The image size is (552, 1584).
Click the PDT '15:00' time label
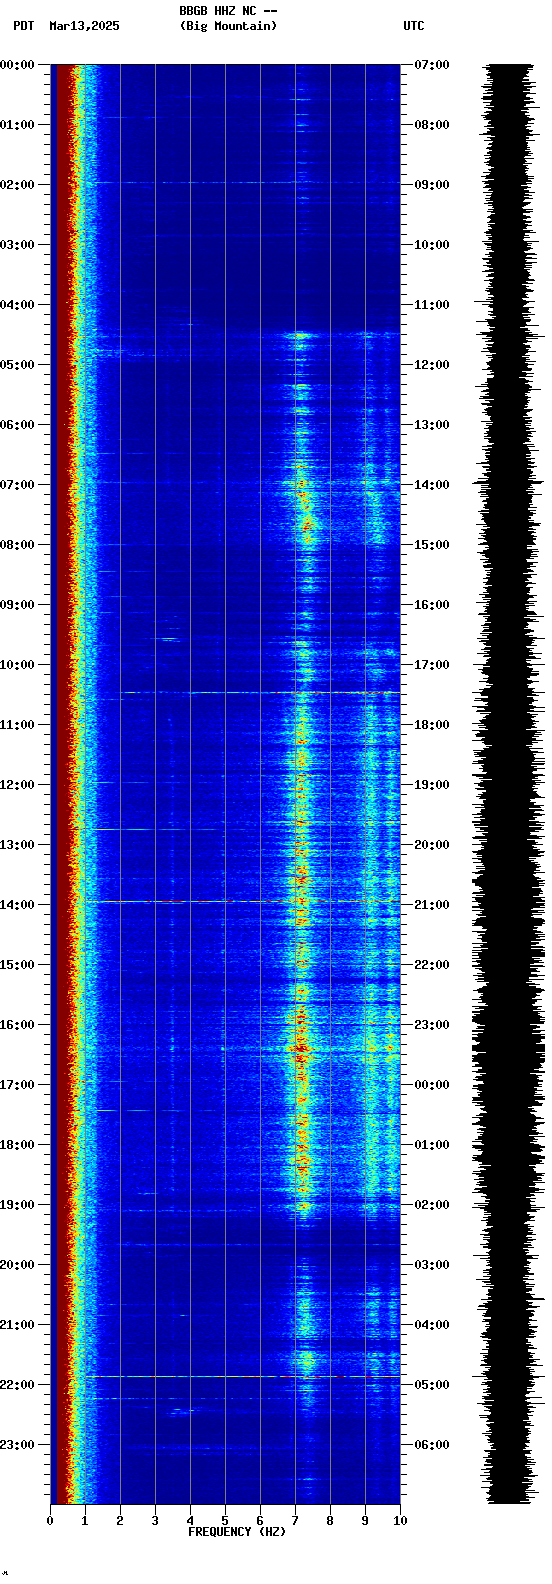pyautogui.click(x=17, y=965)
